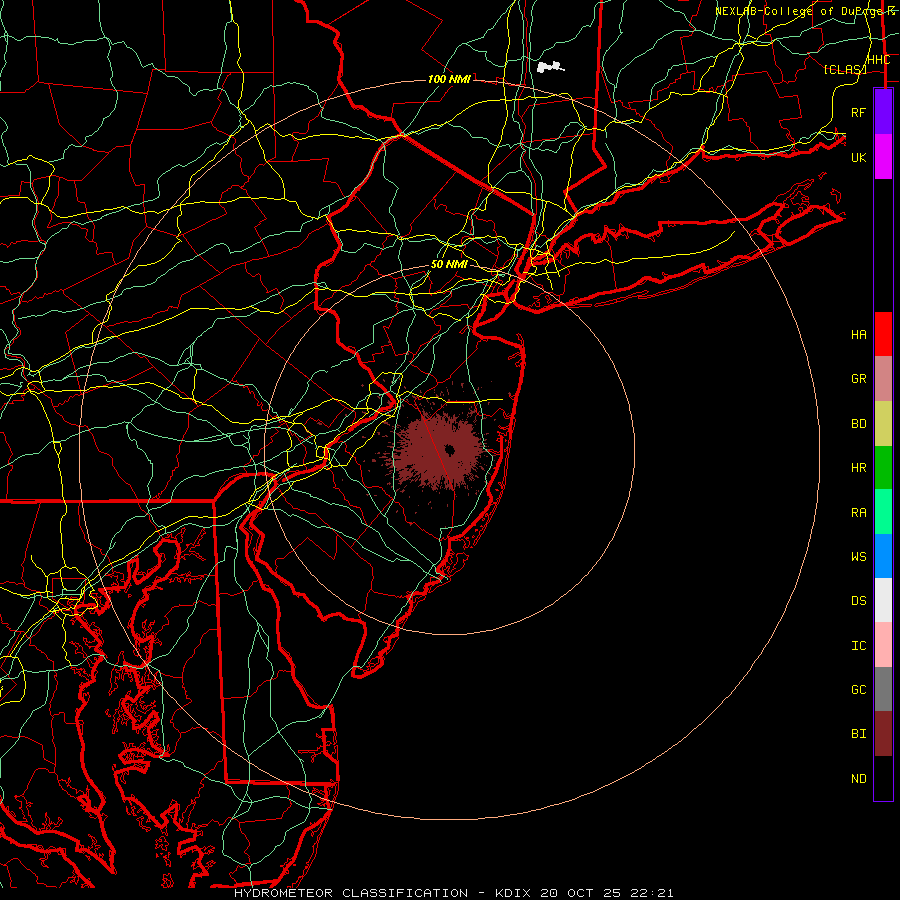Click the DS legend label
The width and height of the screenshot is (900, 900).
click(x=859, y=601)
